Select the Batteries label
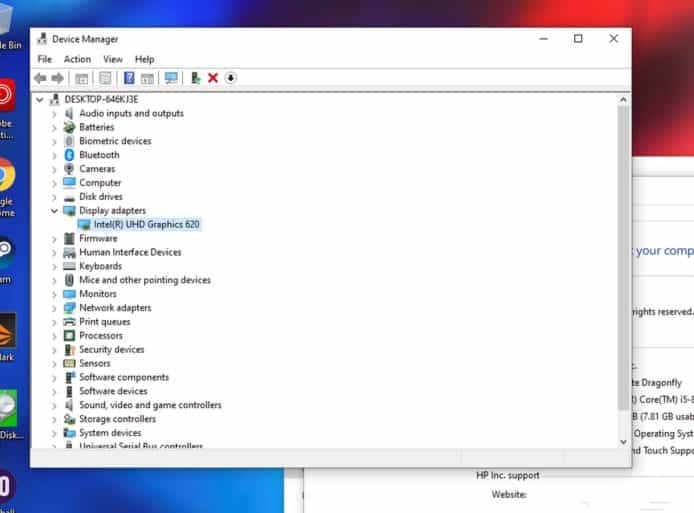 (96, 127)
